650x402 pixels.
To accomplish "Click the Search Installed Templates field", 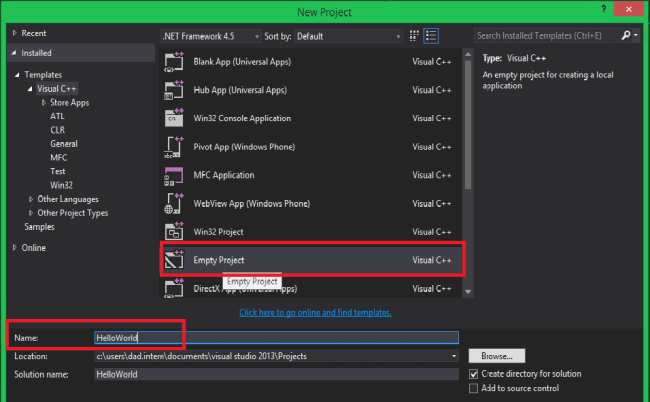I will [x=547, y=36].
